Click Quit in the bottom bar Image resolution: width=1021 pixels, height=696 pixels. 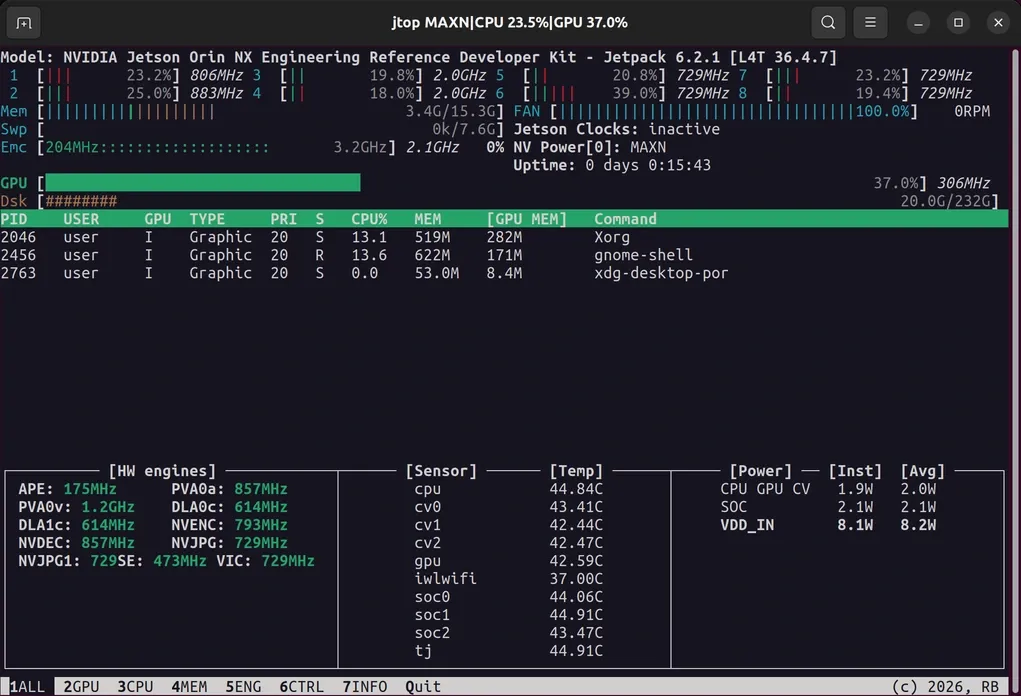[x=423, y=687]
